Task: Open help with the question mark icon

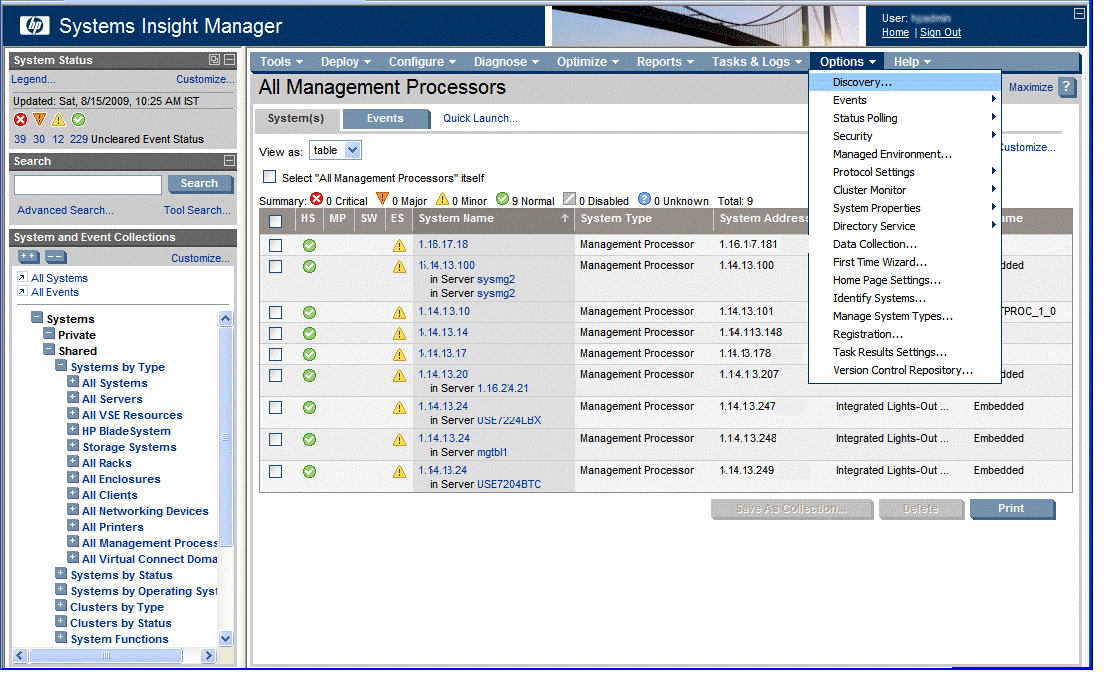Action: [1067, 87]
